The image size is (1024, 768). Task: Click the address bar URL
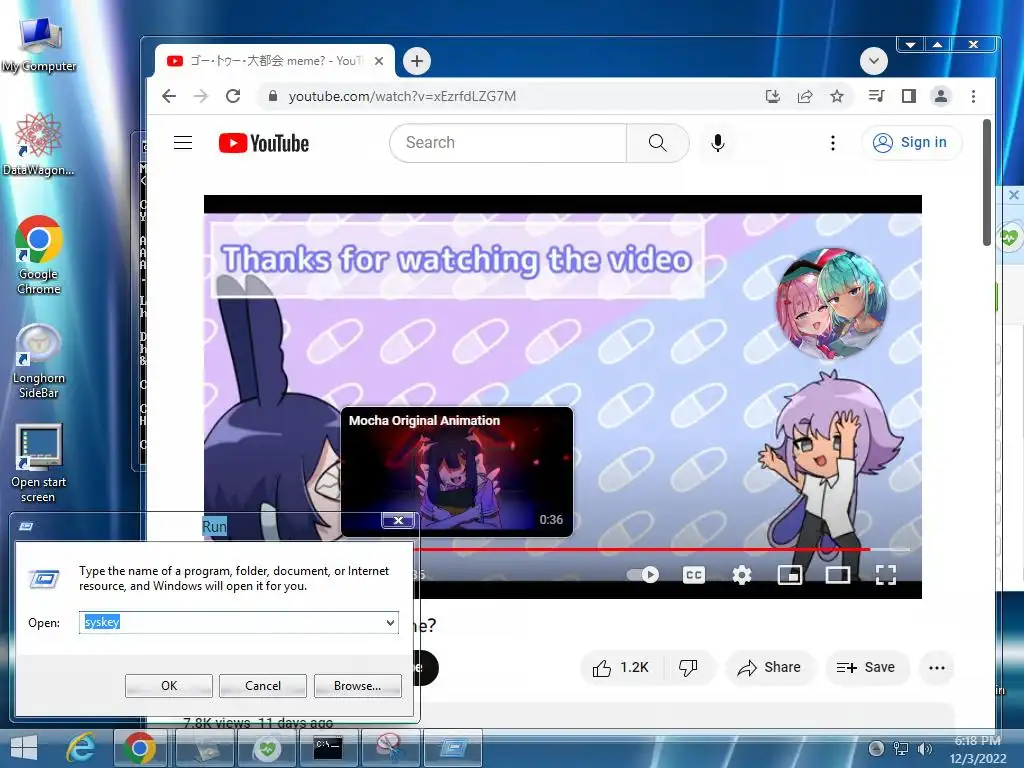point(402,97)
